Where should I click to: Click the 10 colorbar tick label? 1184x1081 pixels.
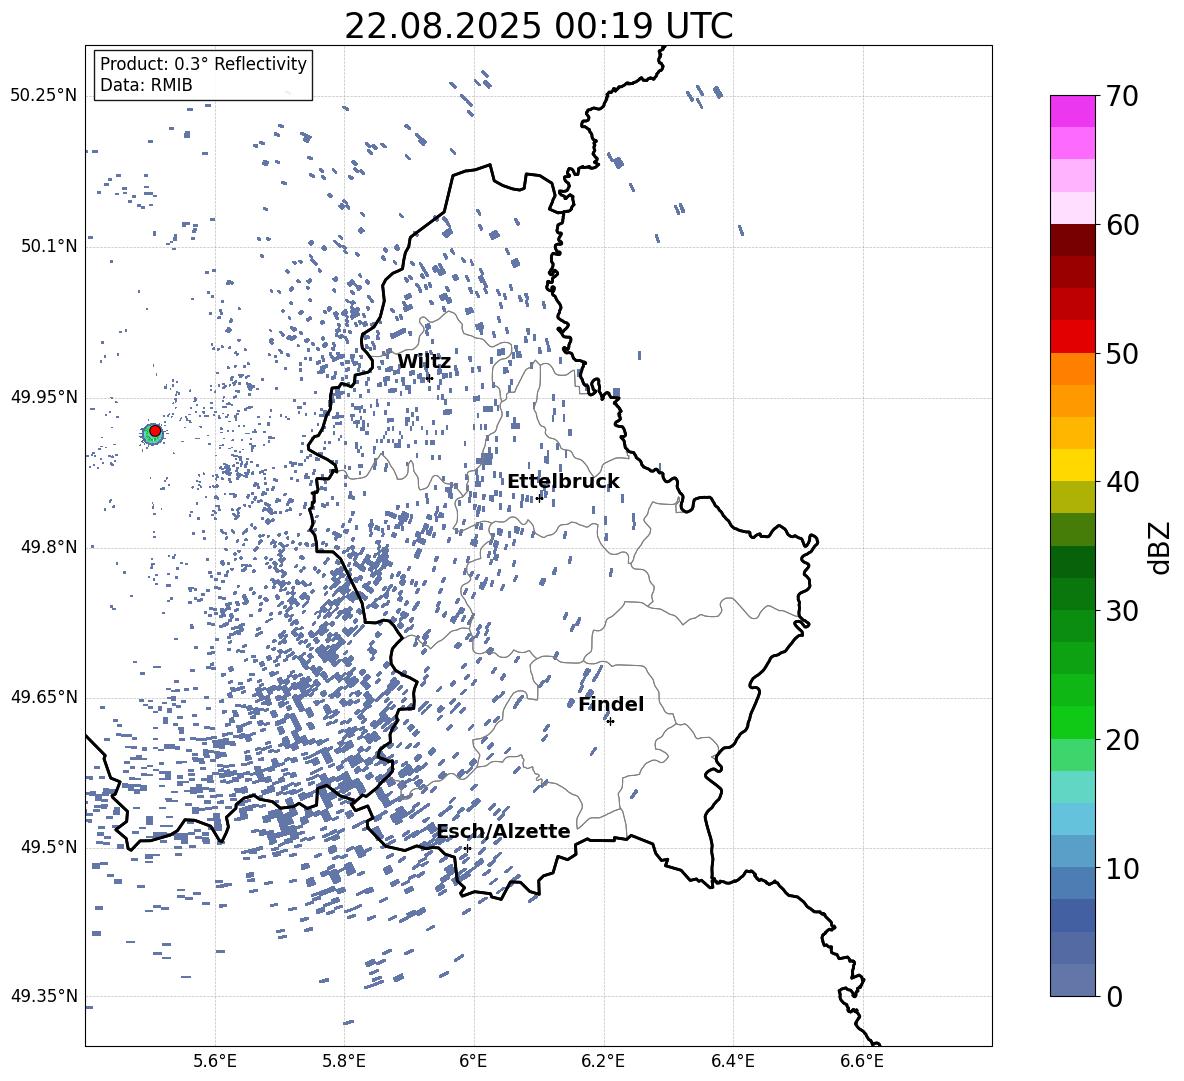pyautogui.click(x=1123, y=868)
